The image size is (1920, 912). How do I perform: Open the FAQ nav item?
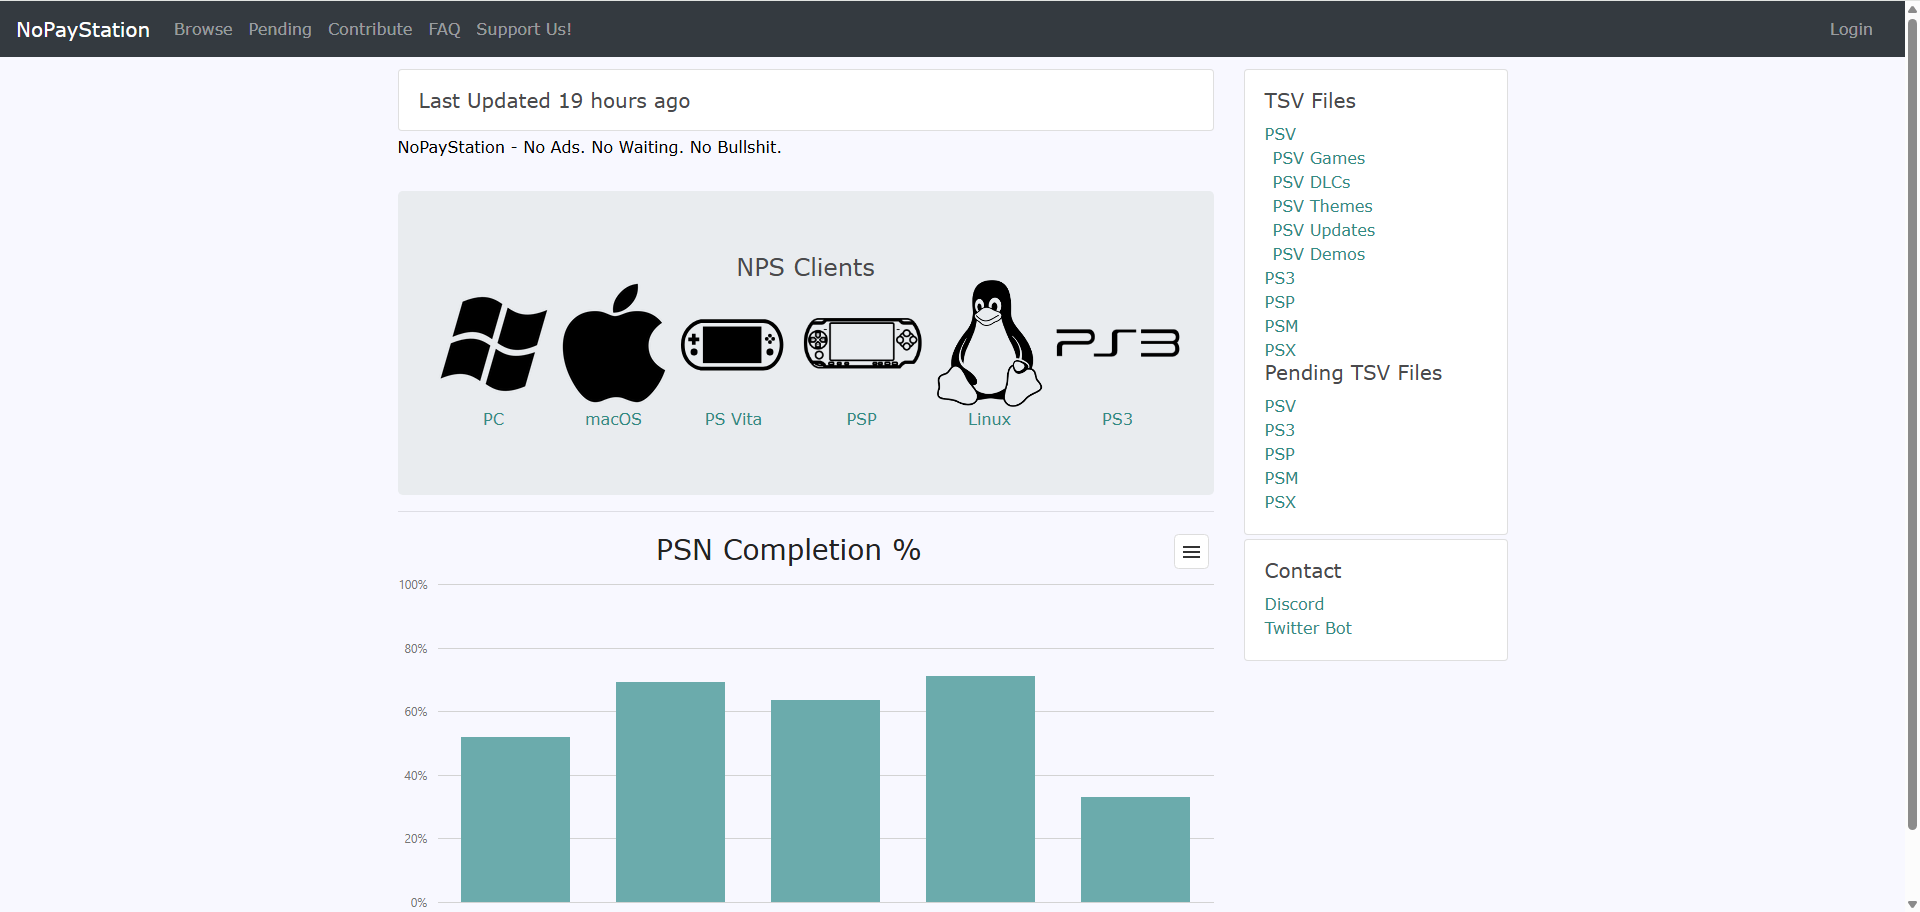[445, 30]
